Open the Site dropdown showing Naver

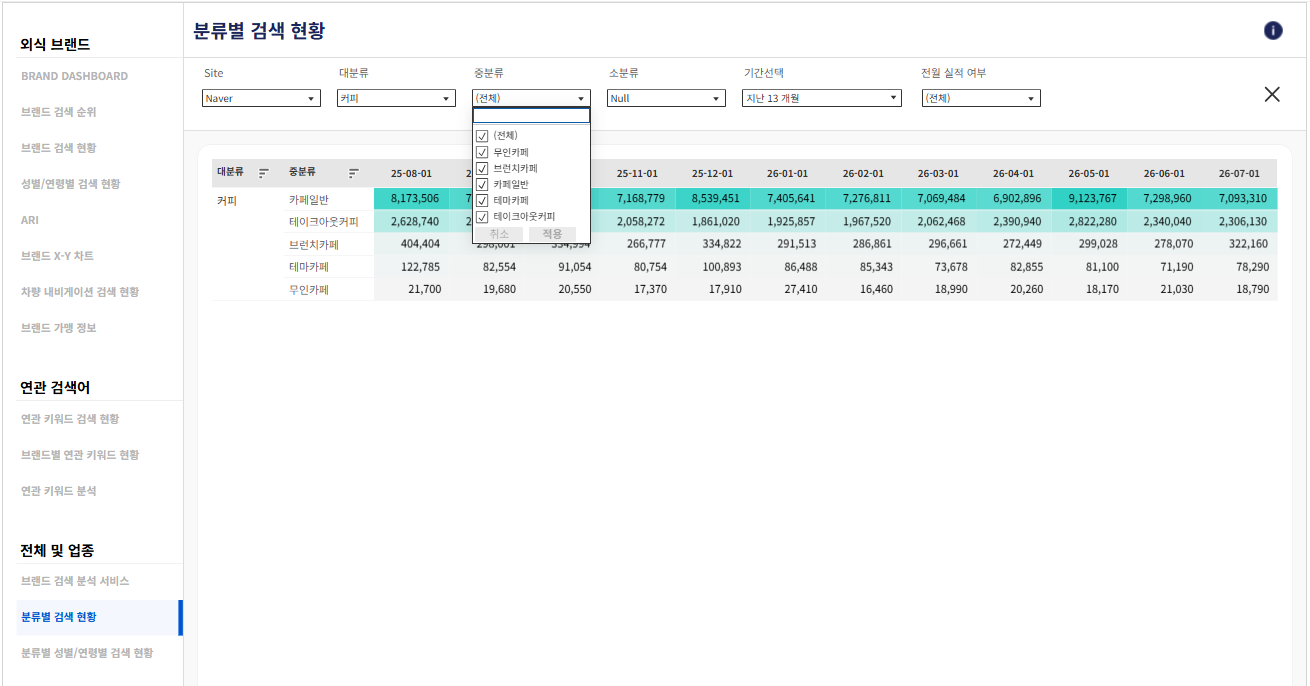261,98
